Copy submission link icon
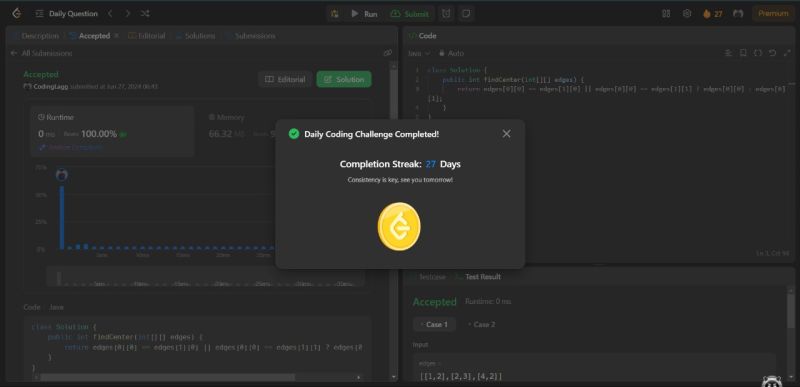Viewport: 800px width, 387px height. [388, 53]
